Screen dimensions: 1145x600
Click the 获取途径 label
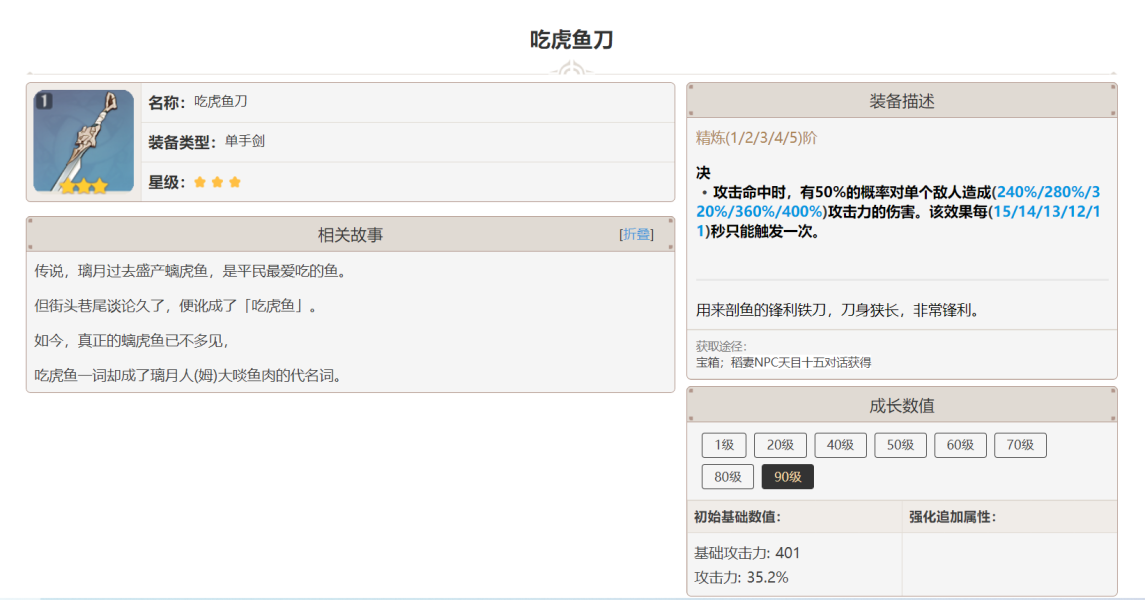click(x=721, y=346)
